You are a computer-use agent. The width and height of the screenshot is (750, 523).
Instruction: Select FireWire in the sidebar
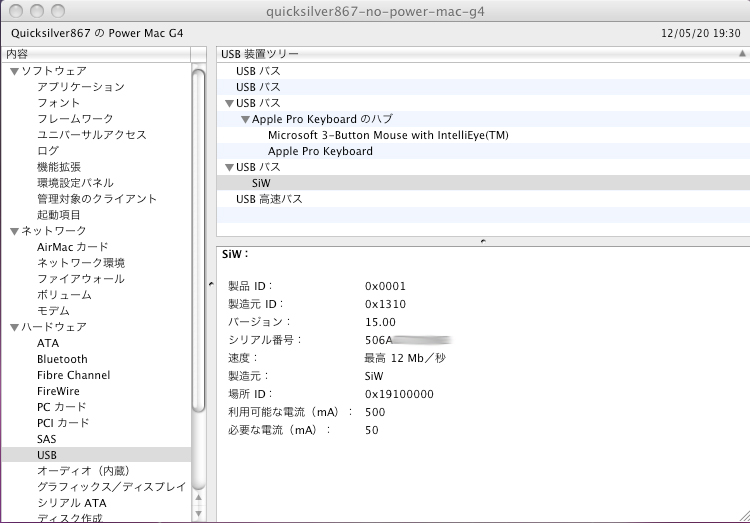click(x=59, y=391)
